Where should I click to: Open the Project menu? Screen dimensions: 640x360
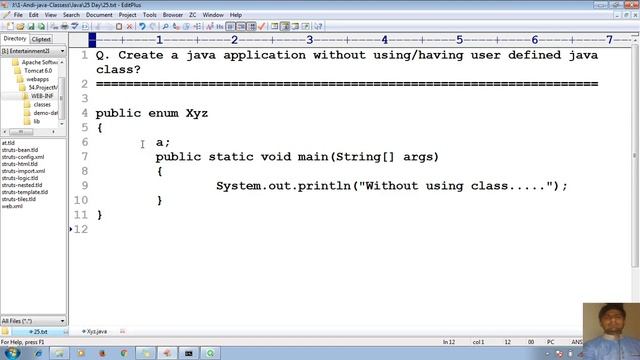[127, 15]
